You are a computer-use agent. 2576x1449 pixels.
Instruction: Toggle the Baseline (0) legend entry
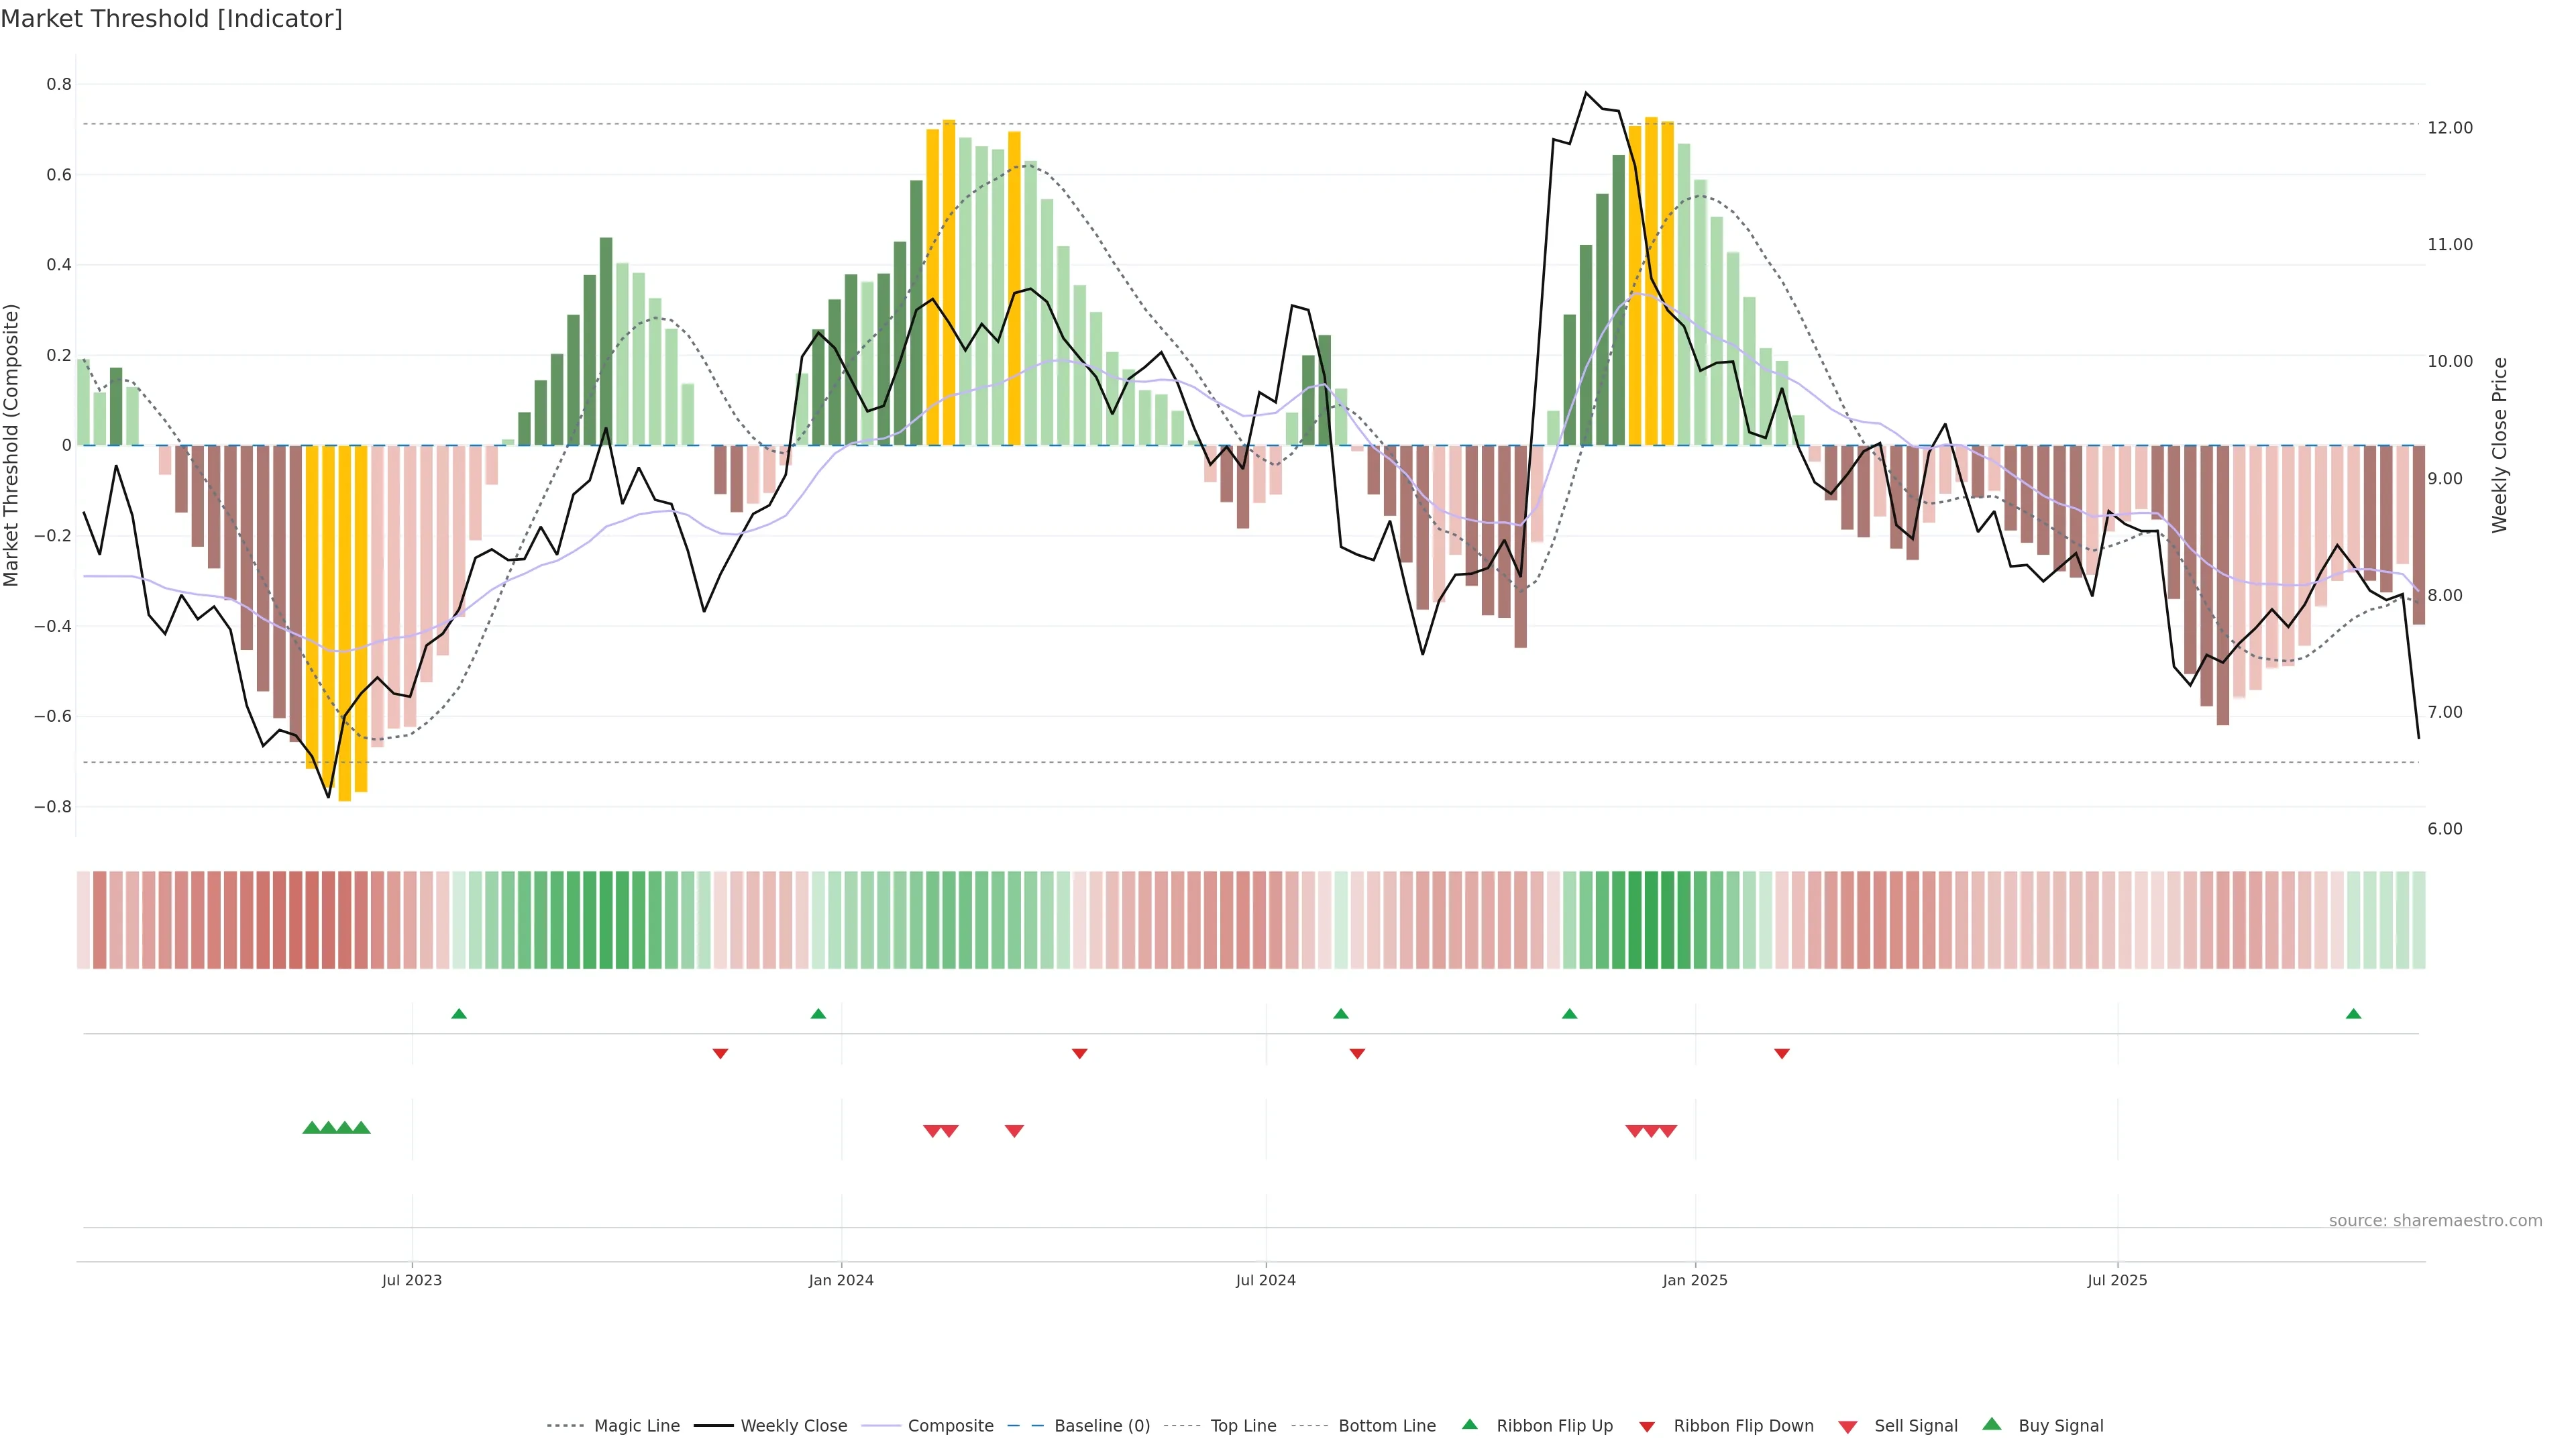[x=1102, y=1426]
